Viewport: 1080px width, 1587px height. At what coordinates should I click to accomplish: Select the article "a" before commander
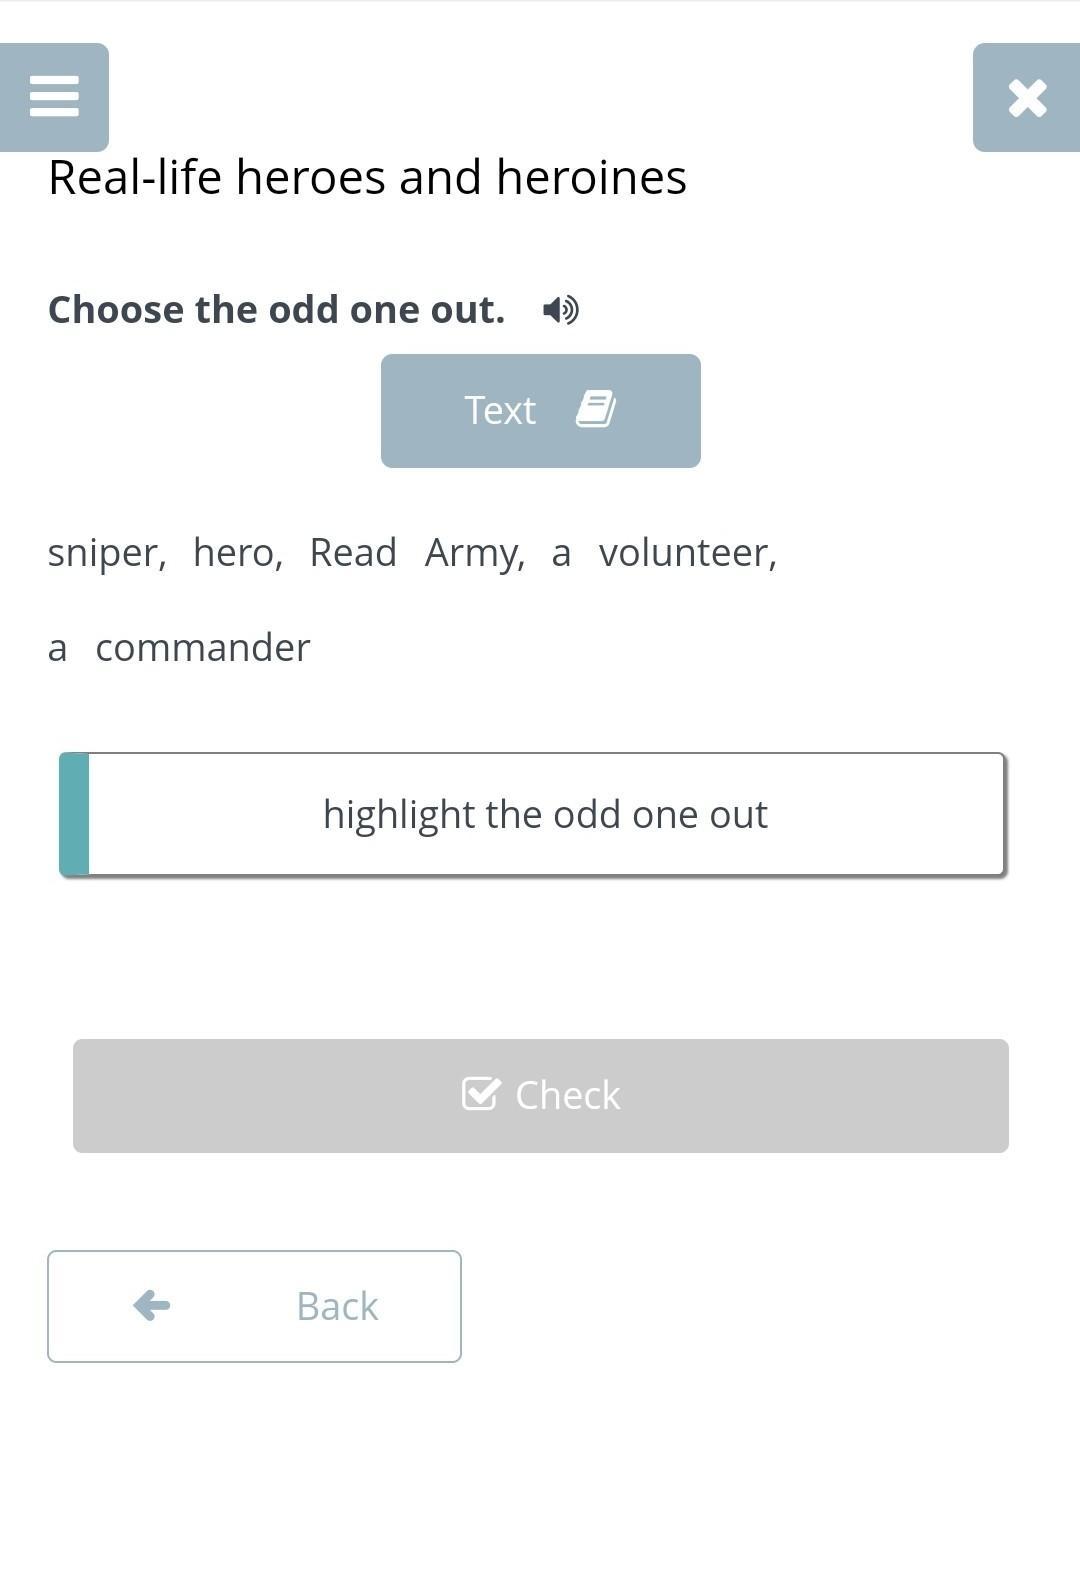click(x=58, y=648)
